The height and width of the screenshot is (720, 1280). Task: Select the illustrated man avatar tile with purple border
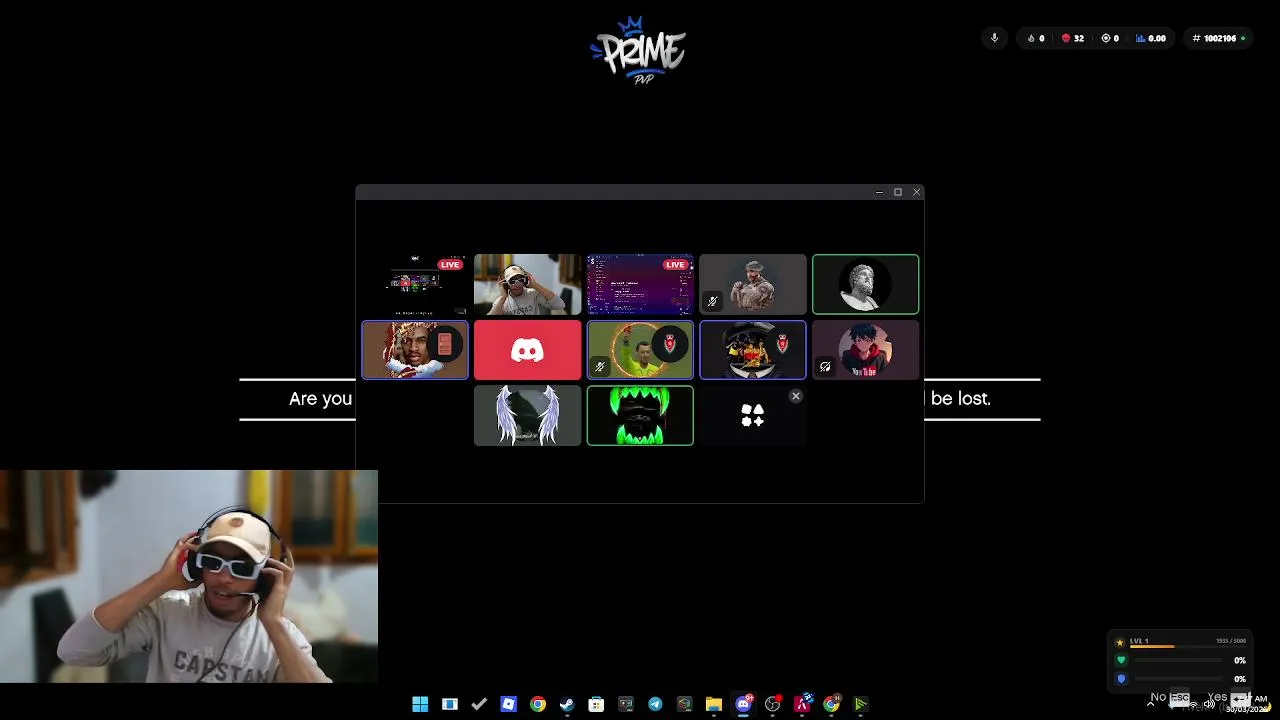click(x=415, y=350)
